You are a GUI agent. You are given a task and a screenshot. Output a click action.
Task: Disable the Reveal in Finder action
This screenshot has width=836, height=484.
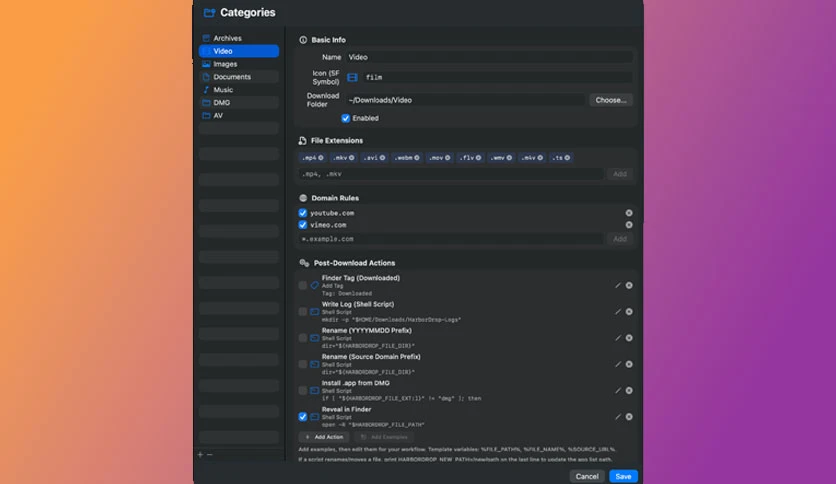coord(303,417)
